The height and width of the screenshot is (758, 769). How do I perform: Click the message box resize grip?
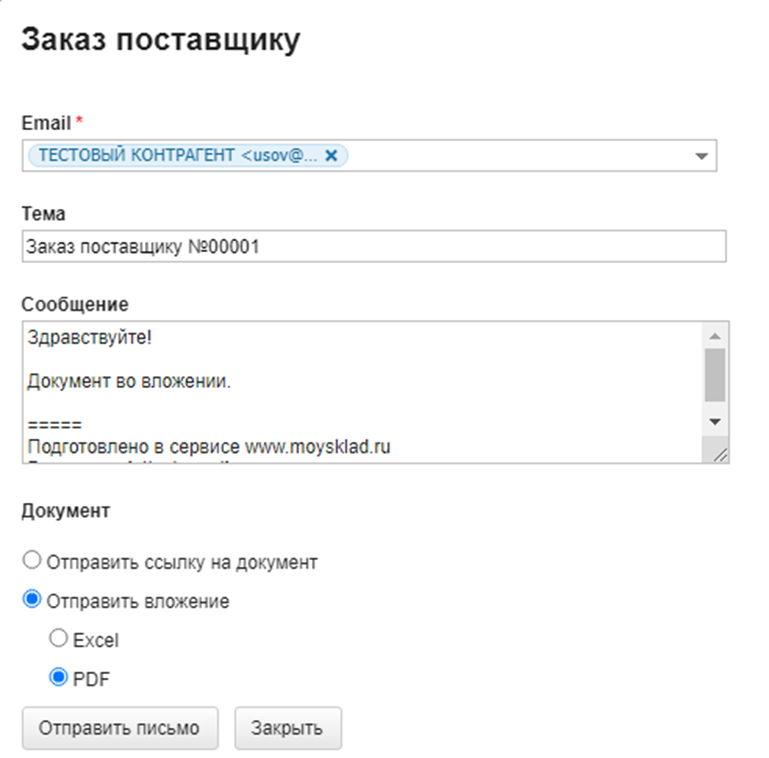tap(719, 455)
